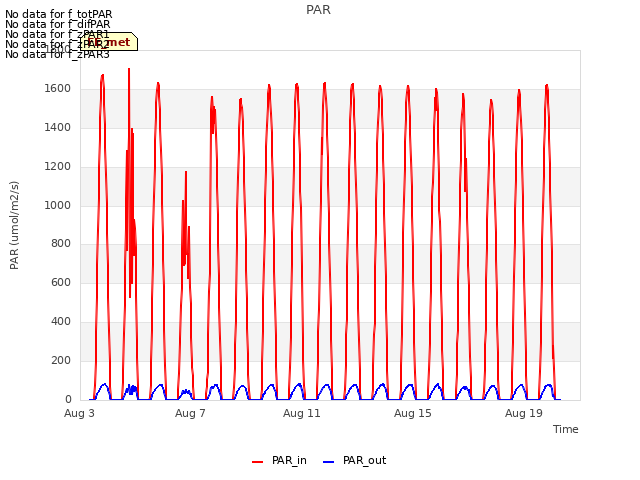Click the 0 y-axis tick label
Viewport: 640px width, 480px height.
tap(68, 399)
